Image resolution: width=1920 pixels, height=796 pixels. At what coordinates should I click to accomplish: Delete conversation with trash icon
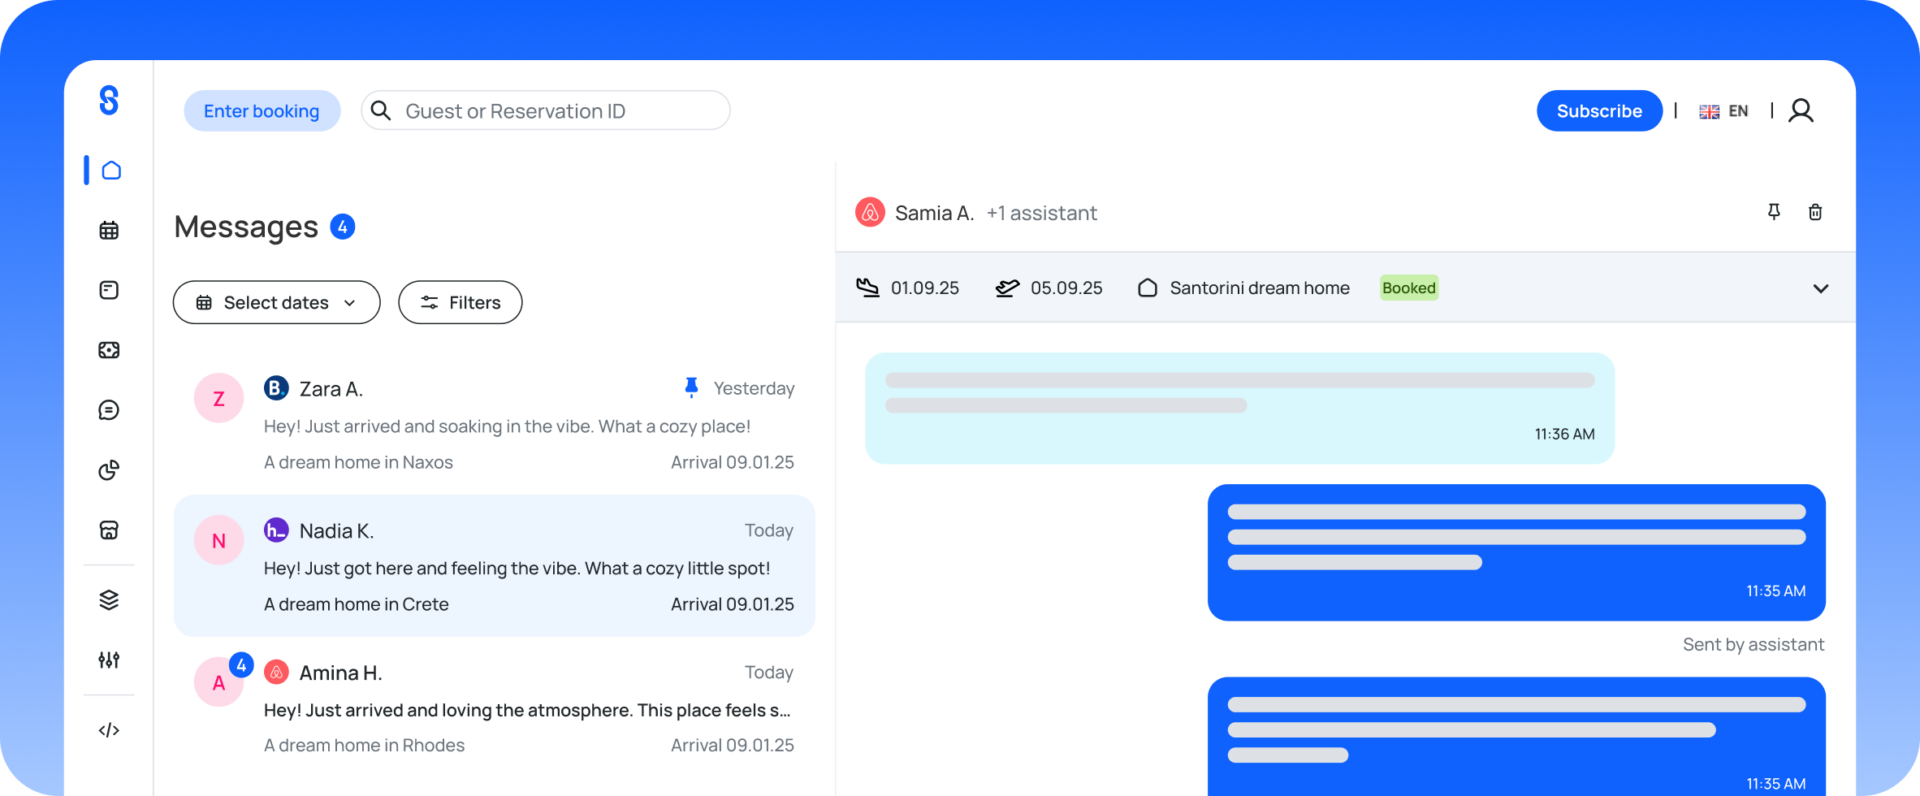click(1815, 212)
